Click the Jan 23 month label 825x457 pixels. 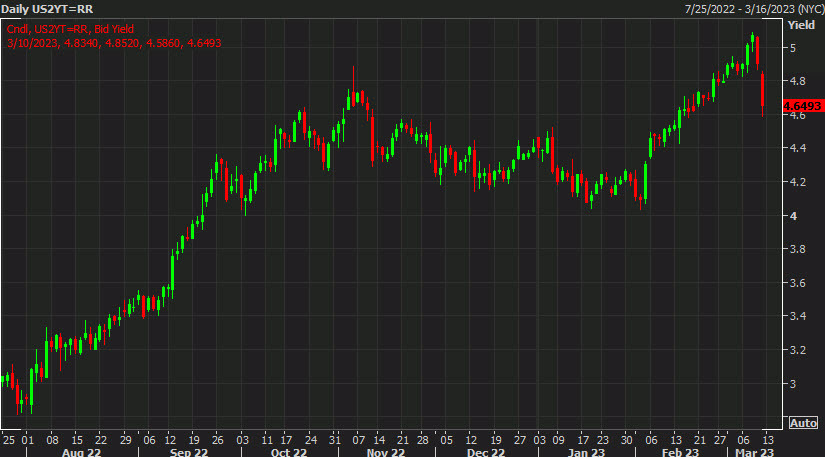(586, 452)
